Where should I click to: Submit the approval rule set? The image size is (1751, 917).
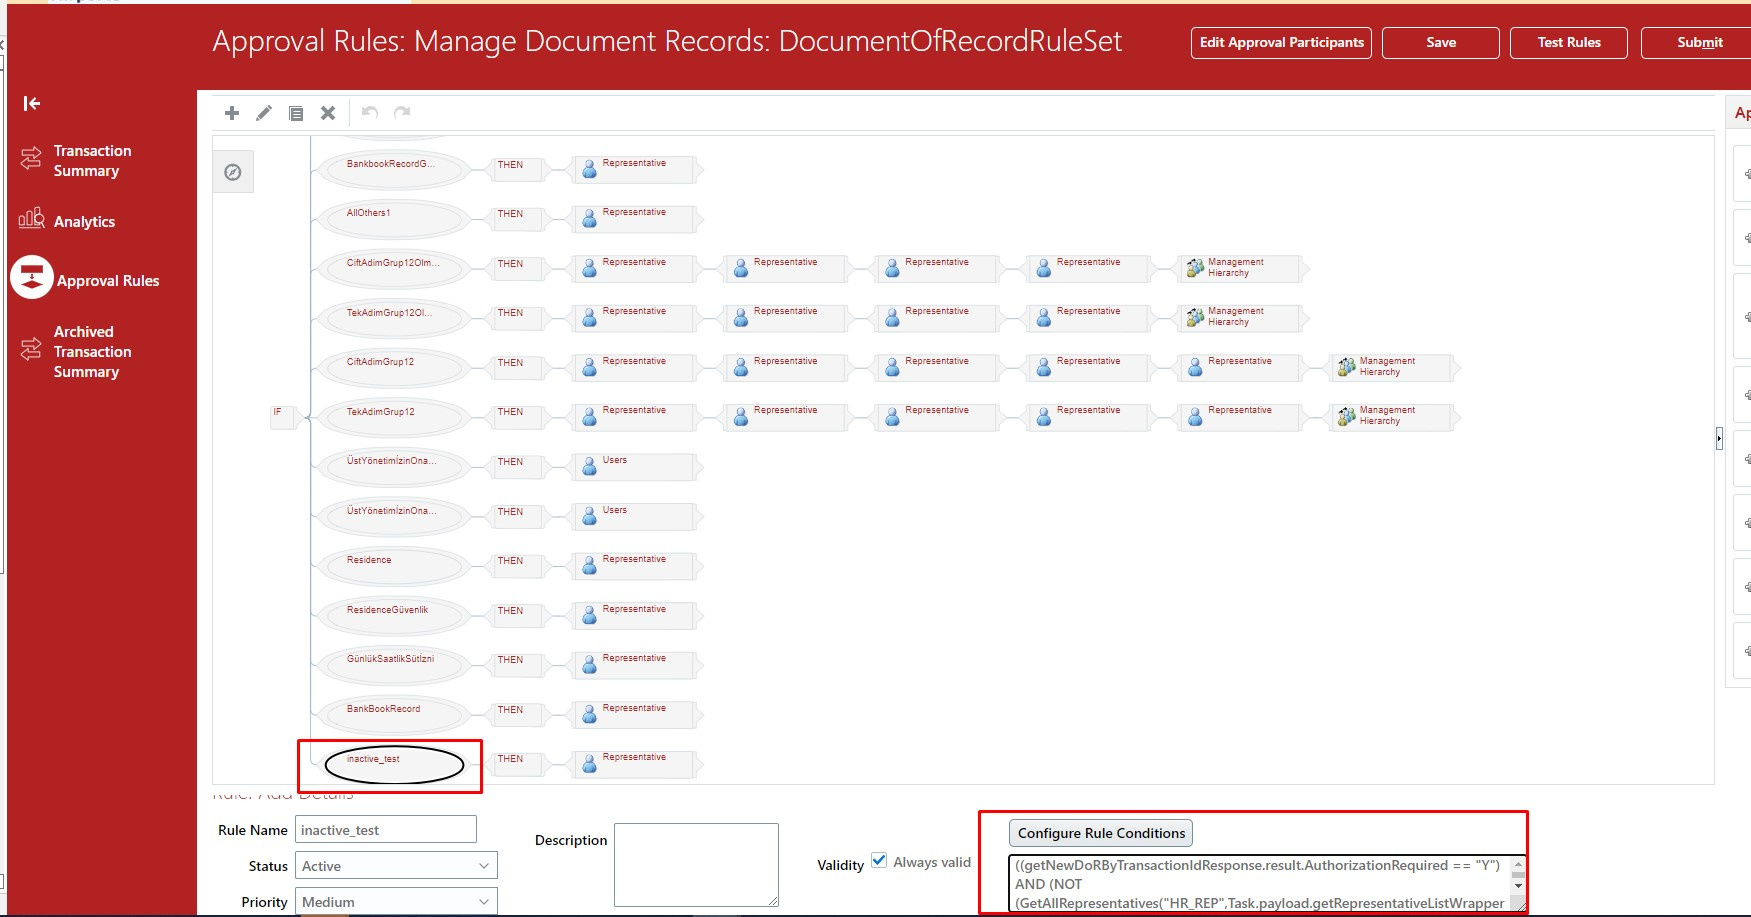point(1699,42)
